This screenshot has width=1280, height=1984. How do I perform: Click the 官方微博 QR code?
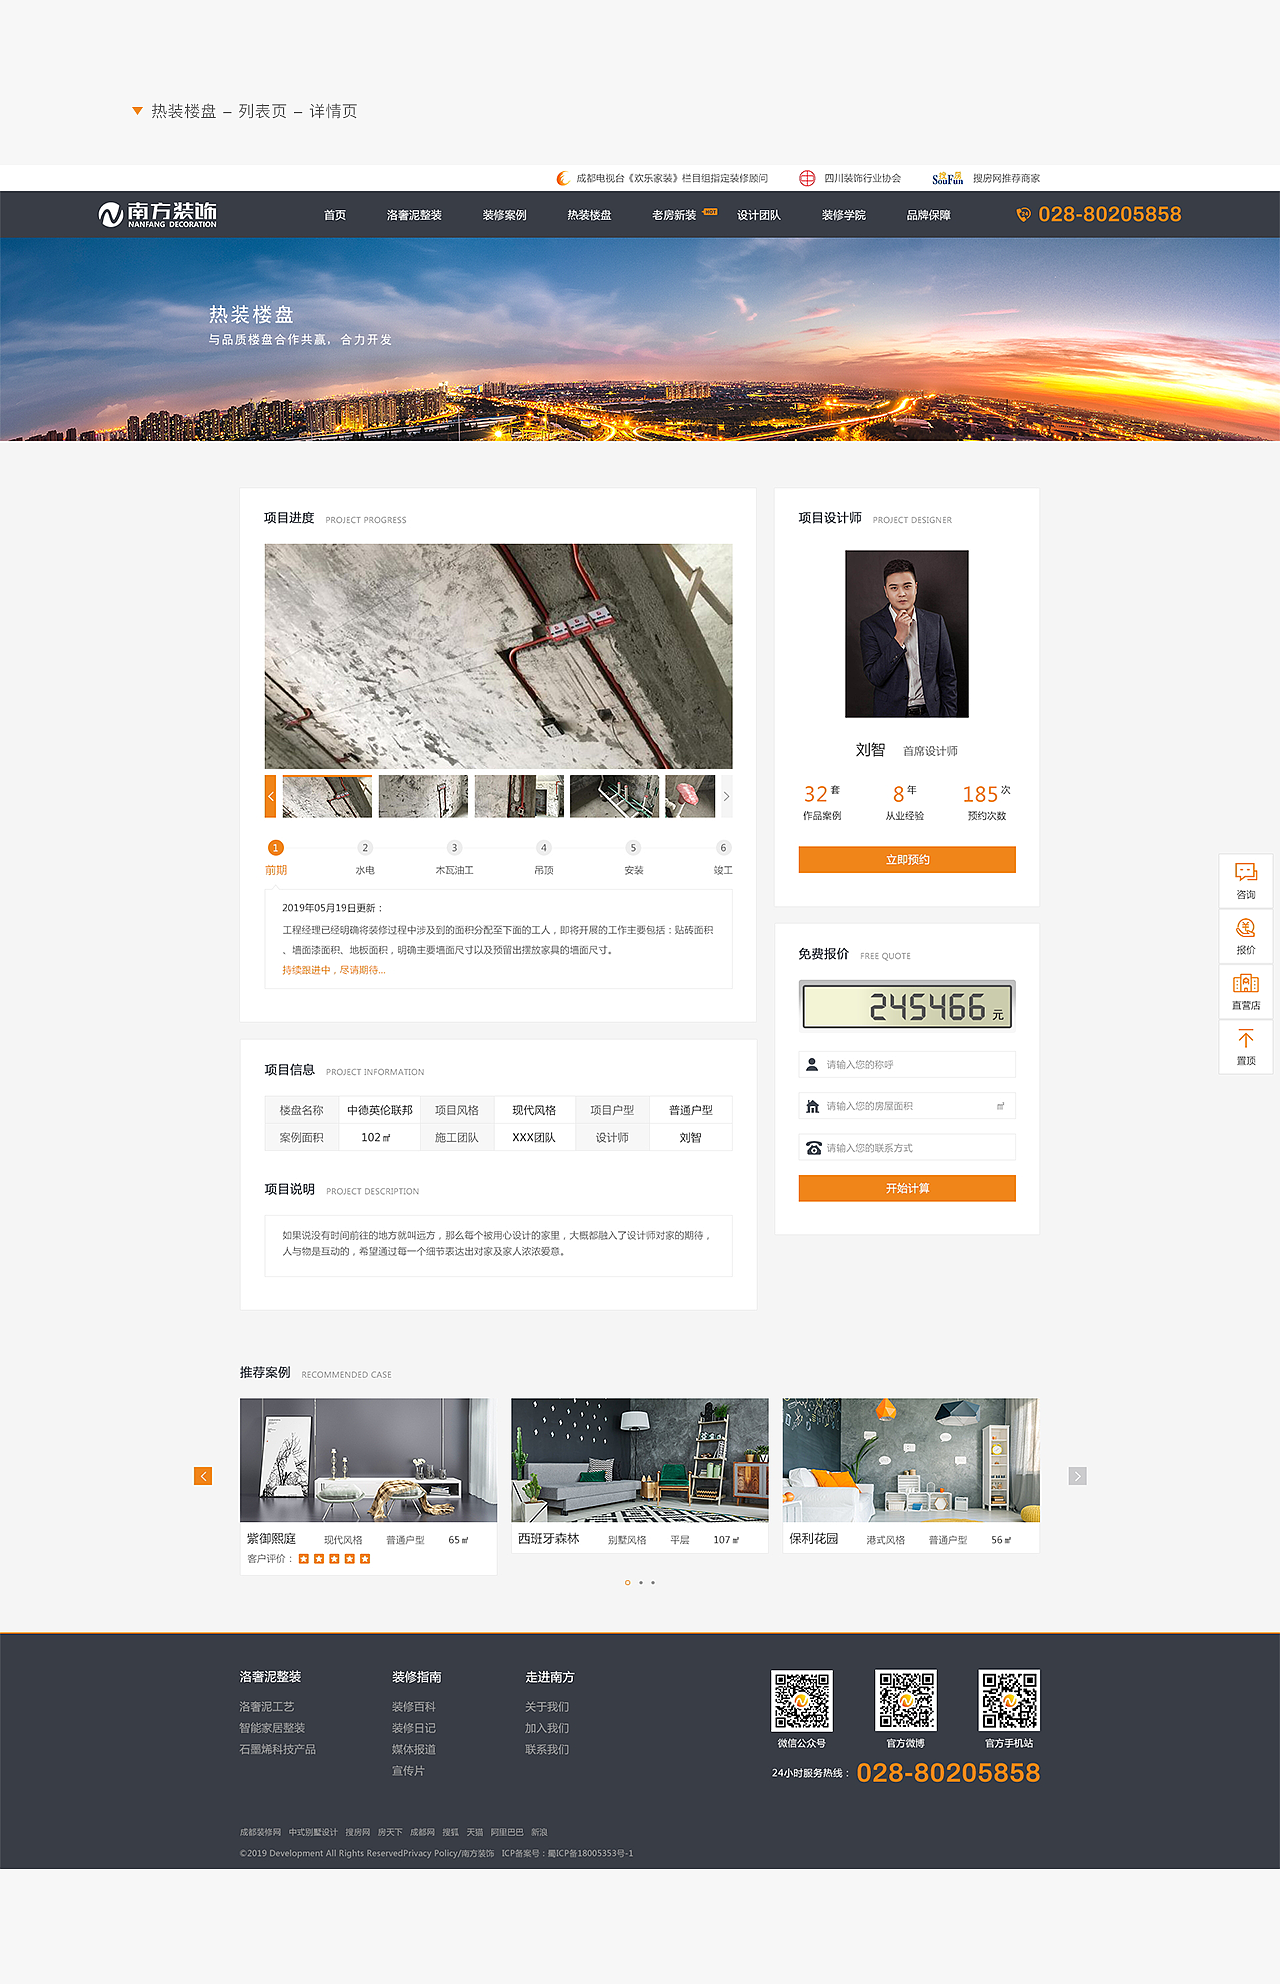(906, 1700)
